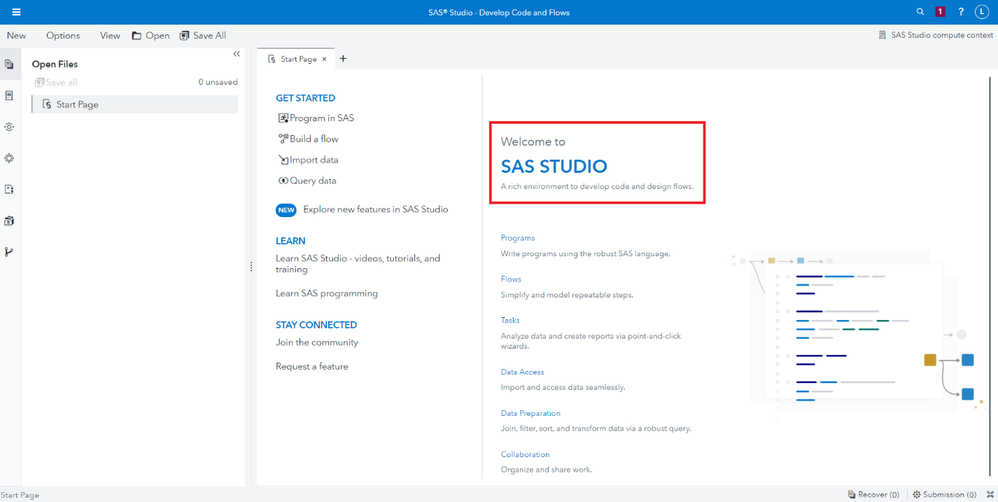
Task: Open the New menu
Action: click(17, 36)
